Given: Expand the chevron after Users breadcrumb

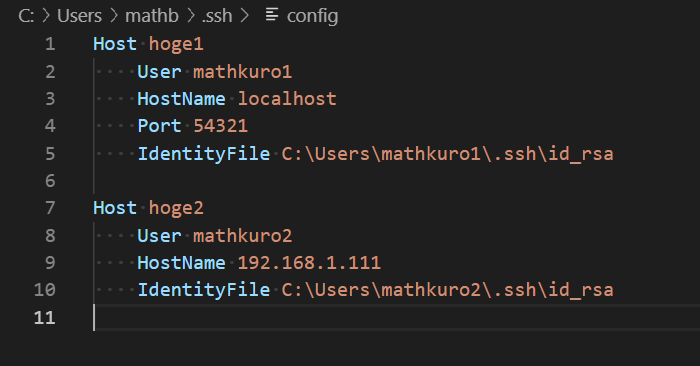Looking at the screenshot, I should tap(114, 16).
